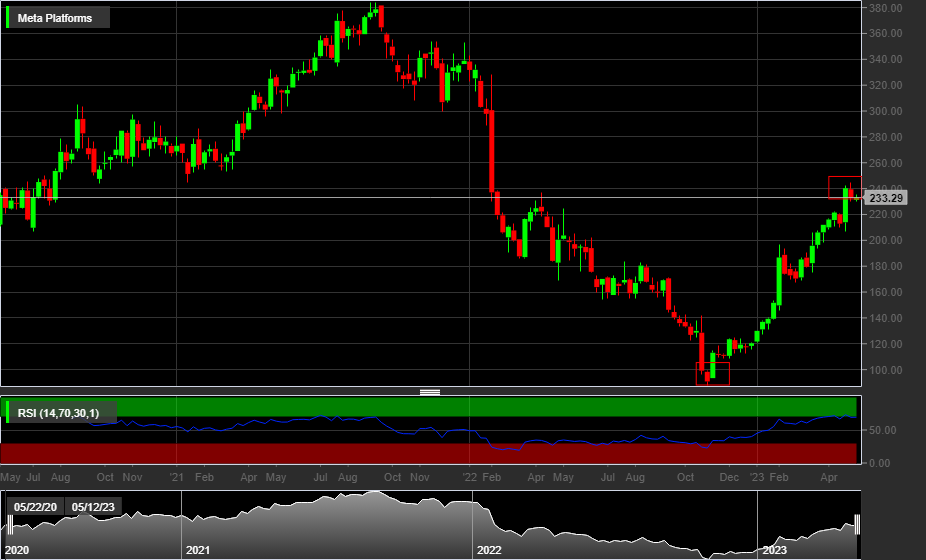Click the 2023 label in navigator
Screen dimensions: 926x560
tap(774, 550)
